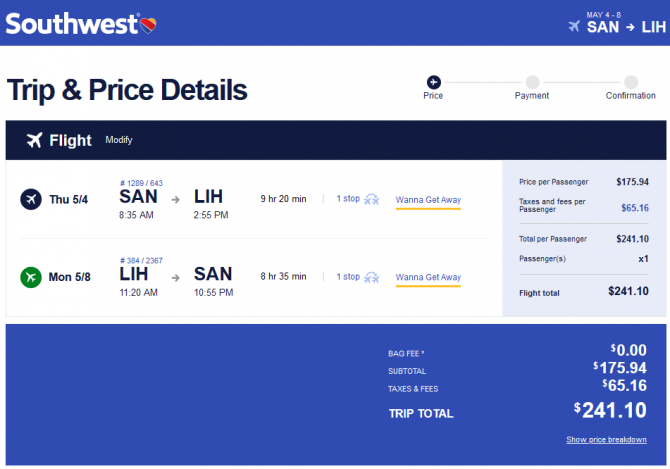Open the 1 stop details for the departing flight
Image resolution: width=670 pixels, height=469 pixels.
[x=348, y=199]
